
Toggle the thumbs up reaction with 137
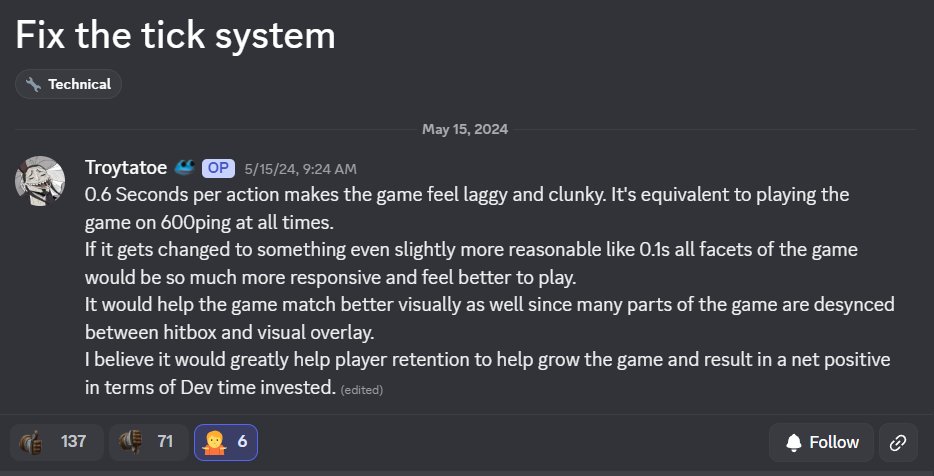click(x=56, y=441)
